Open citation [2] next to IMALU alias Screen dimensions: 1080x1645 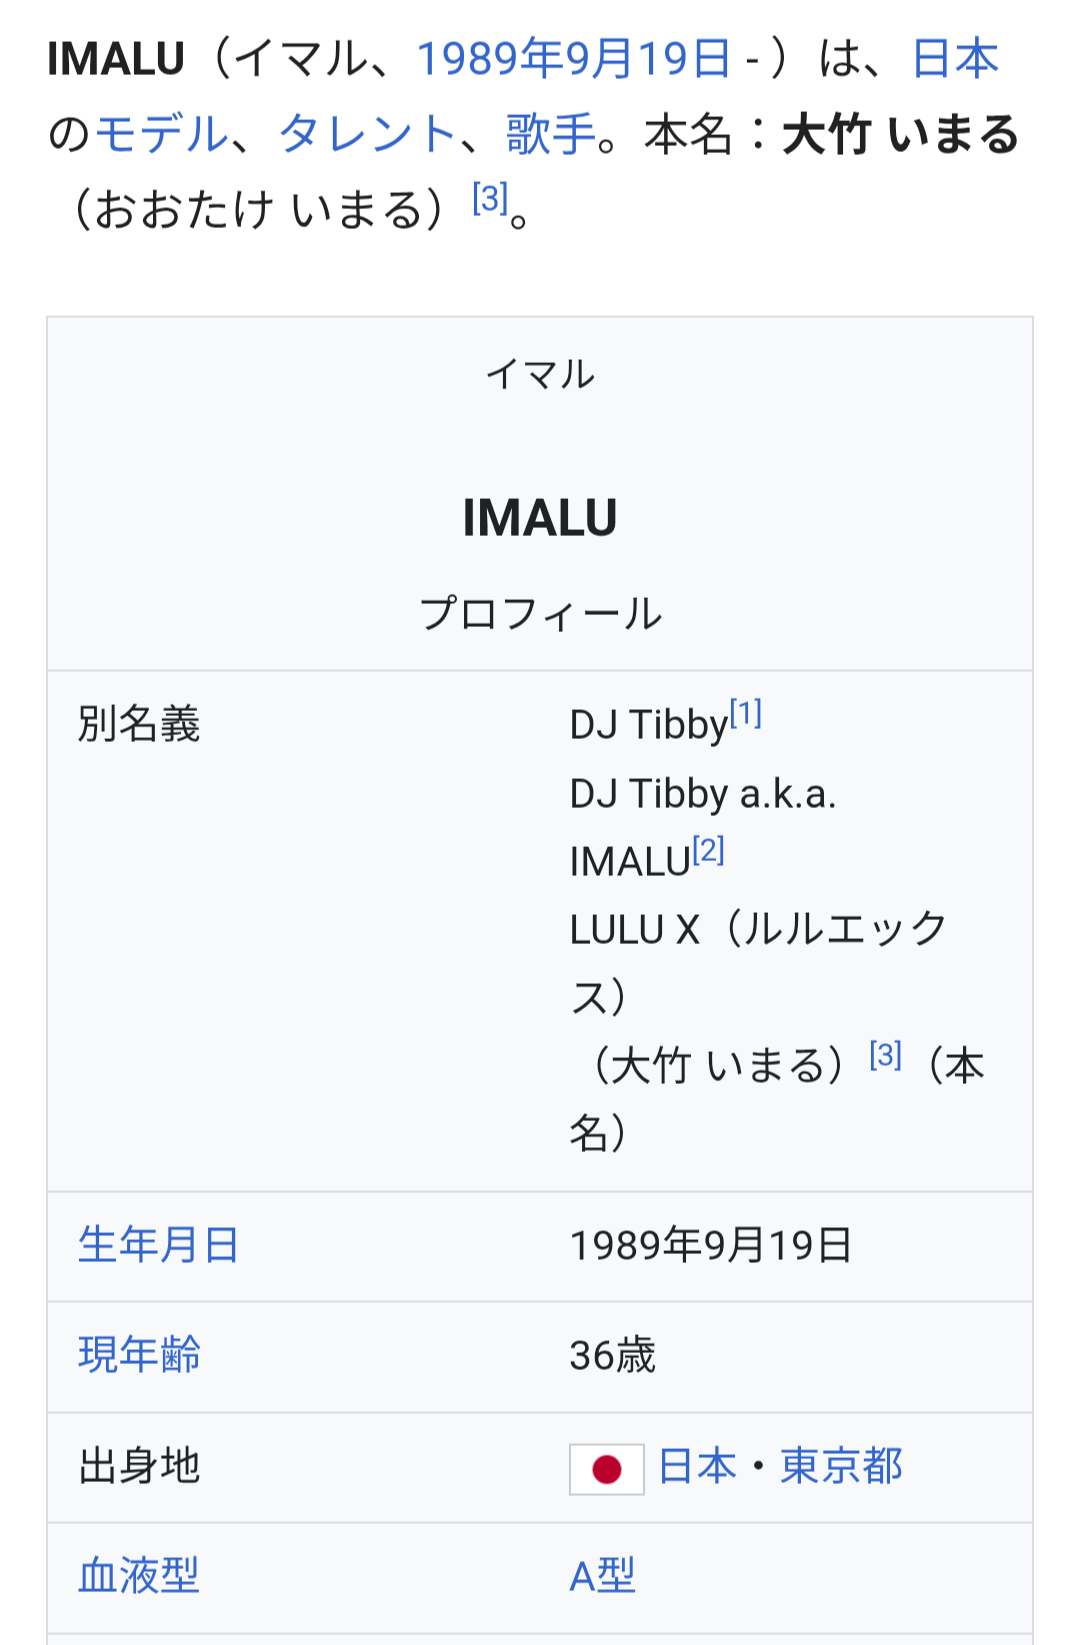(x=708, y=851)
